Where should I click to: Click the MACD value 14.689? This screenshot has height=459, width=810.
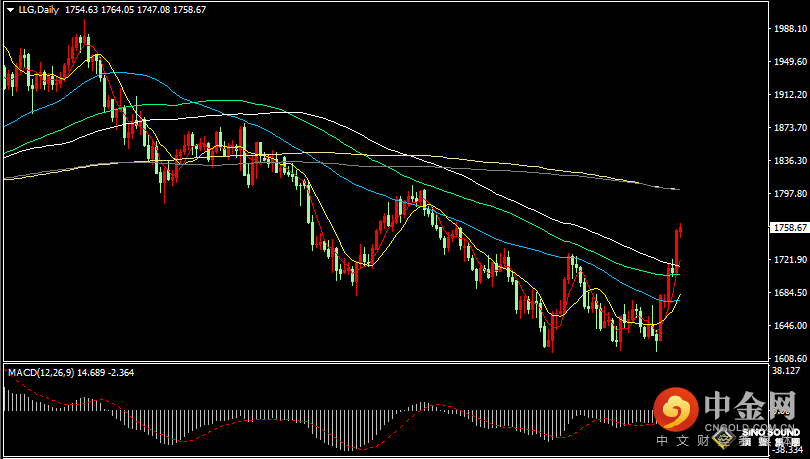91,372
